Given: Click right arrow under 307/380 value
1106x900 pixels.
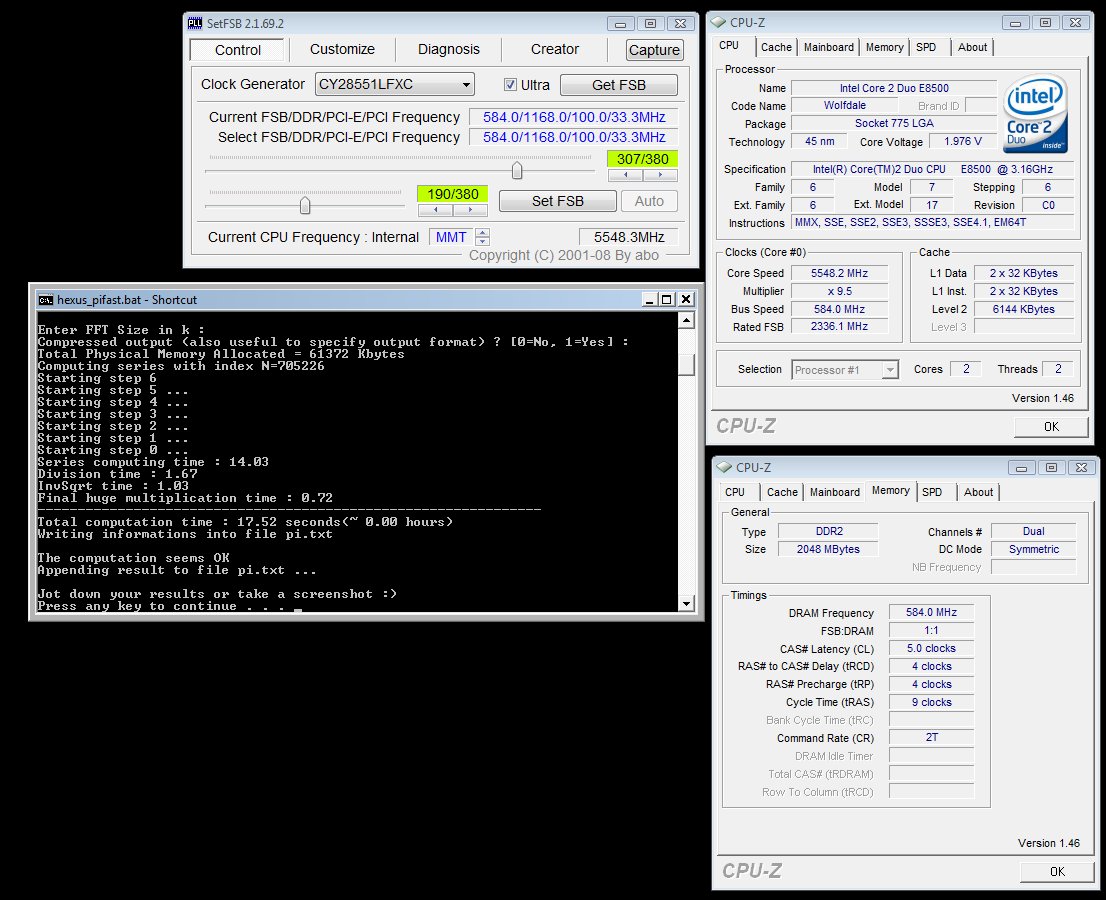Looking at the screenshot, I should [x=660, y=175].
